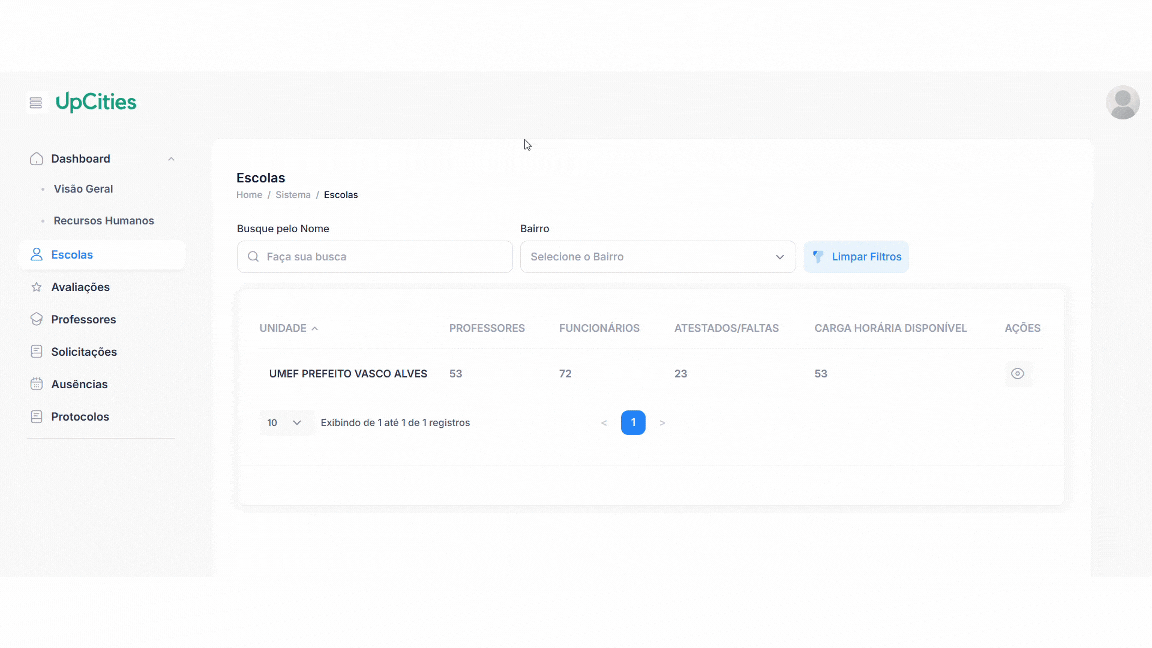Click the FUNCIONÁRIOS column header
Image resolution: width=1152 pixels, height=648 pixels.
tap(600, 328)
